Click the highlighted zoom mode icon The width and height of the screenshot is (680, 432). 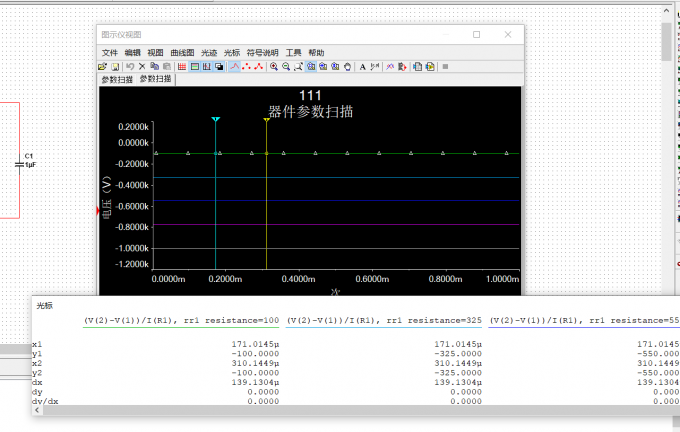311,67
